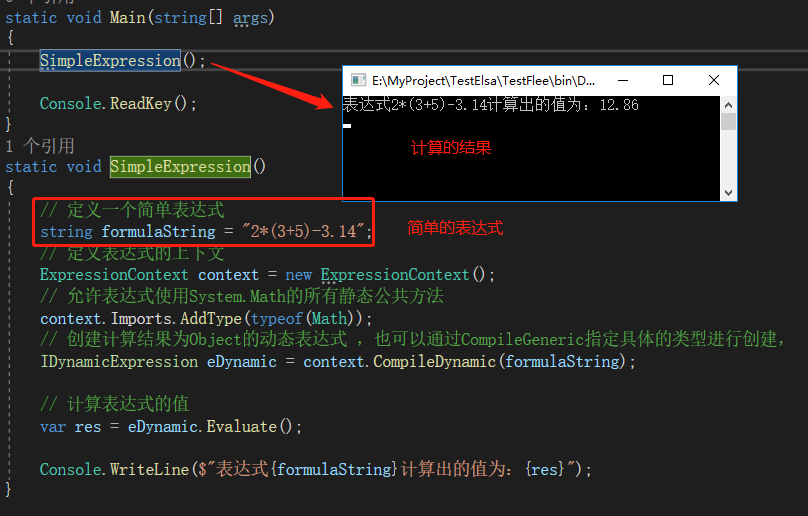Click the '// 计算表达式的值' comment
This screenshot has height=516, width=808.
pos(114,404)
